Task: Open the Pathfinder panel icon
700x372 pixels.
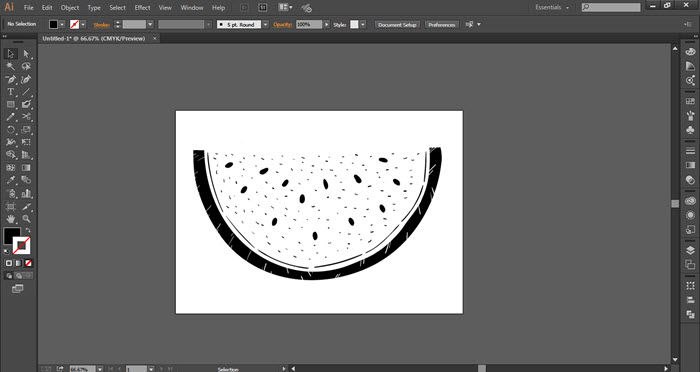Action: [690, 314]
